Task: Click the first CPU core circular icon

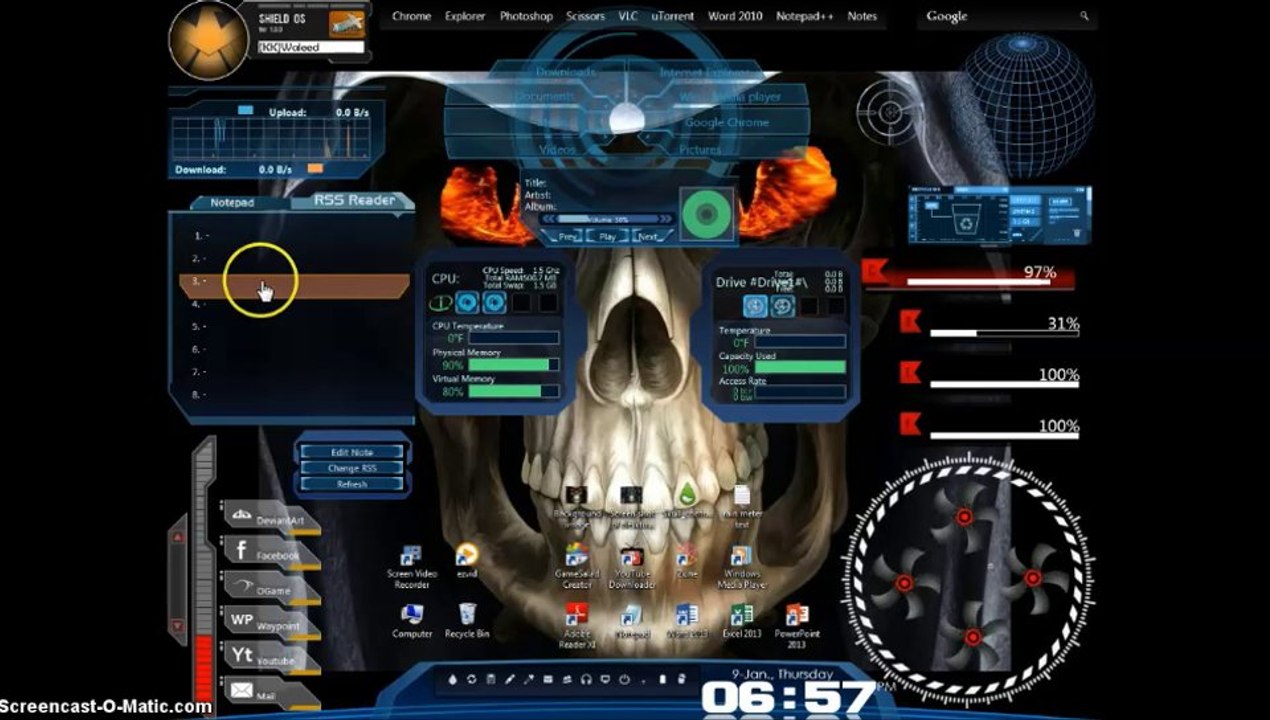Action: pyautogui.click(x=467, y=302)
